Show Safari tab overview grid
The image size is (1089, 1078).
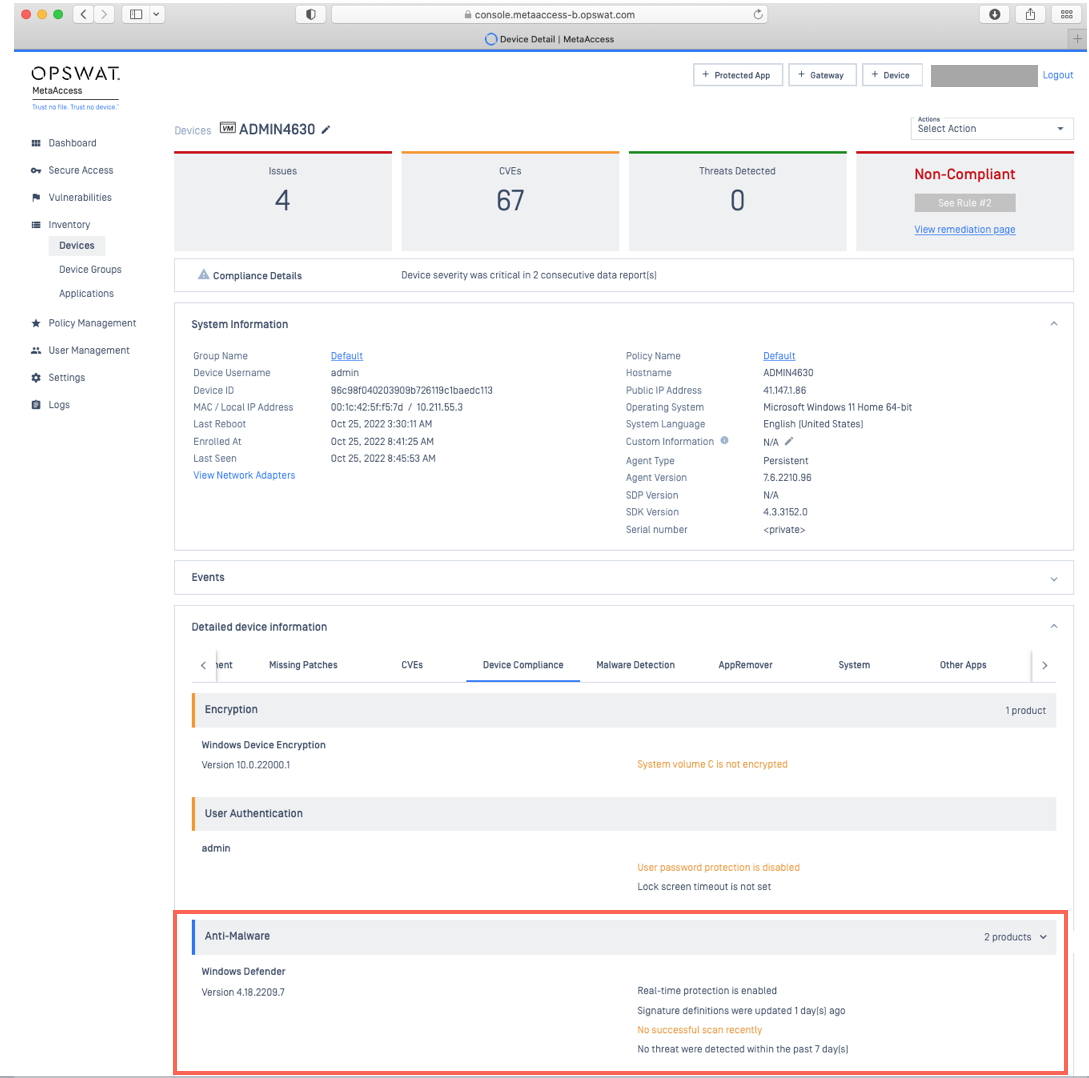1067,14
